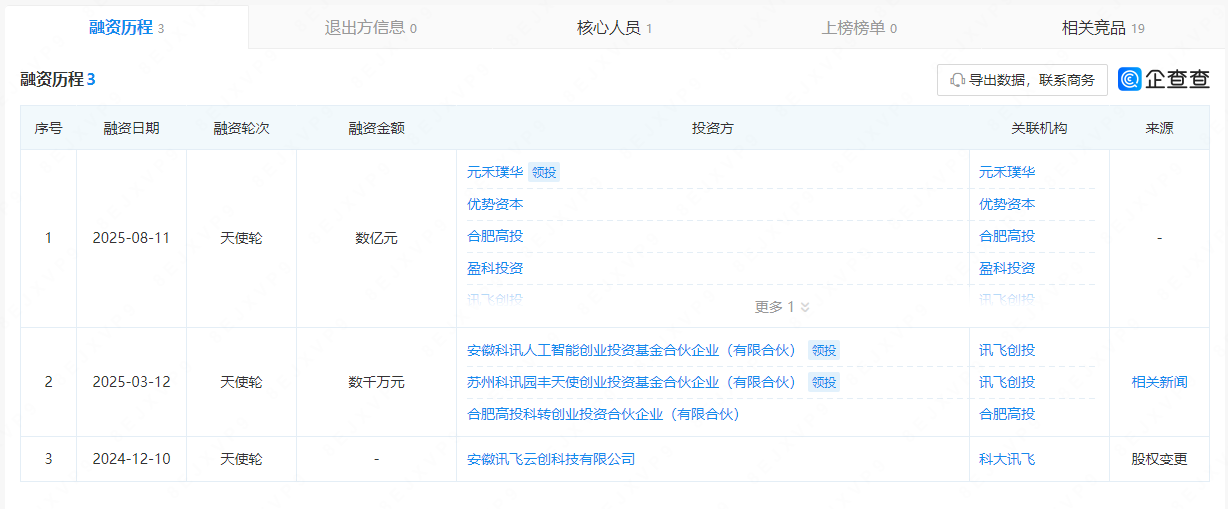Viewport: 1228px width, 509px height.
Task: Click date cell 2025-08-11
Action: pyautogui.click(x=131, y=238)
